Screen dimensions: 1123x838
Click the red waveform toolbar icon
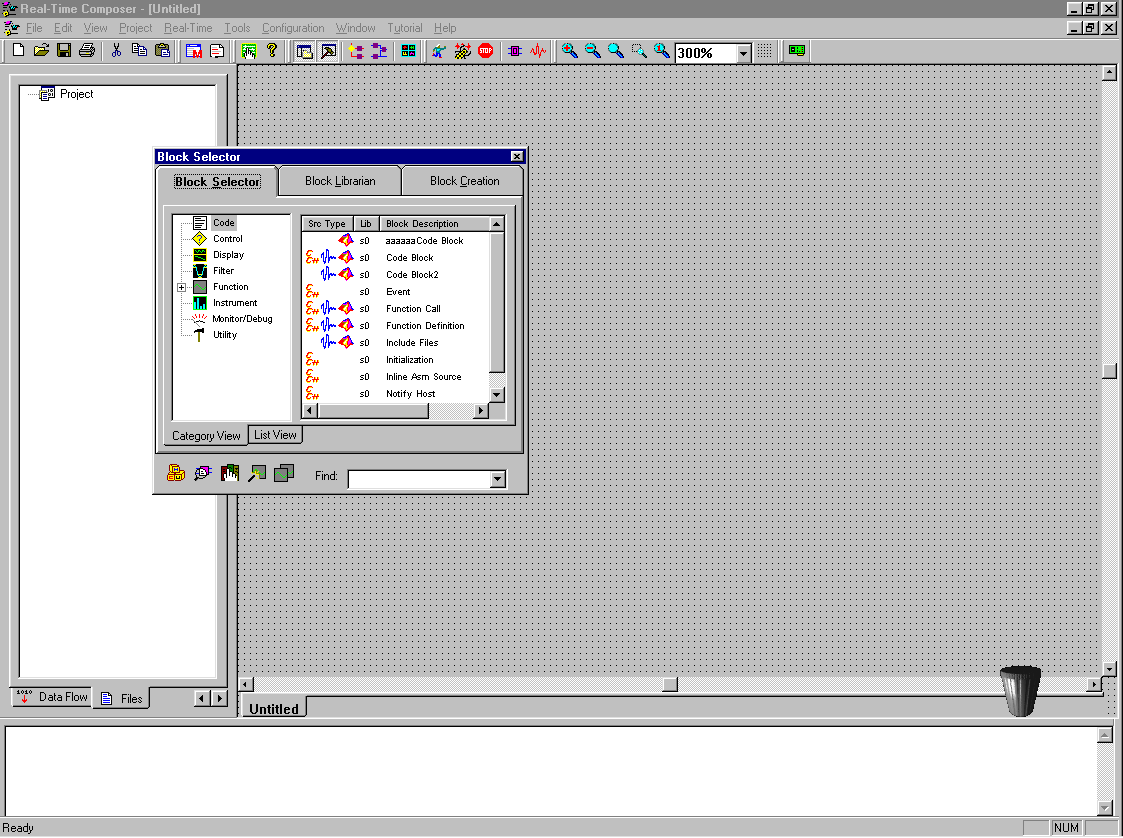click(x=538, y=51)
